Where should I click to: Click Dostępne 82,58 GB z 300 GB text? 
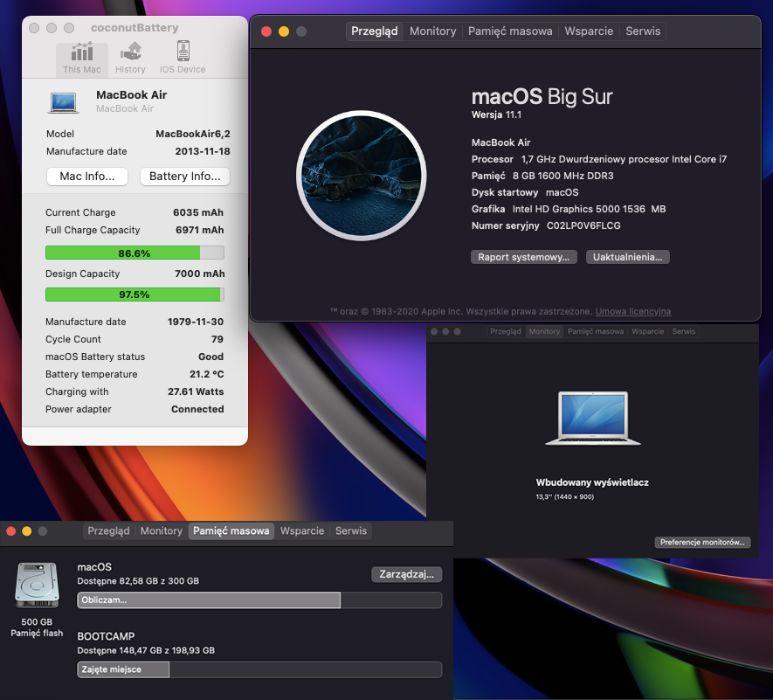(138, 581)
